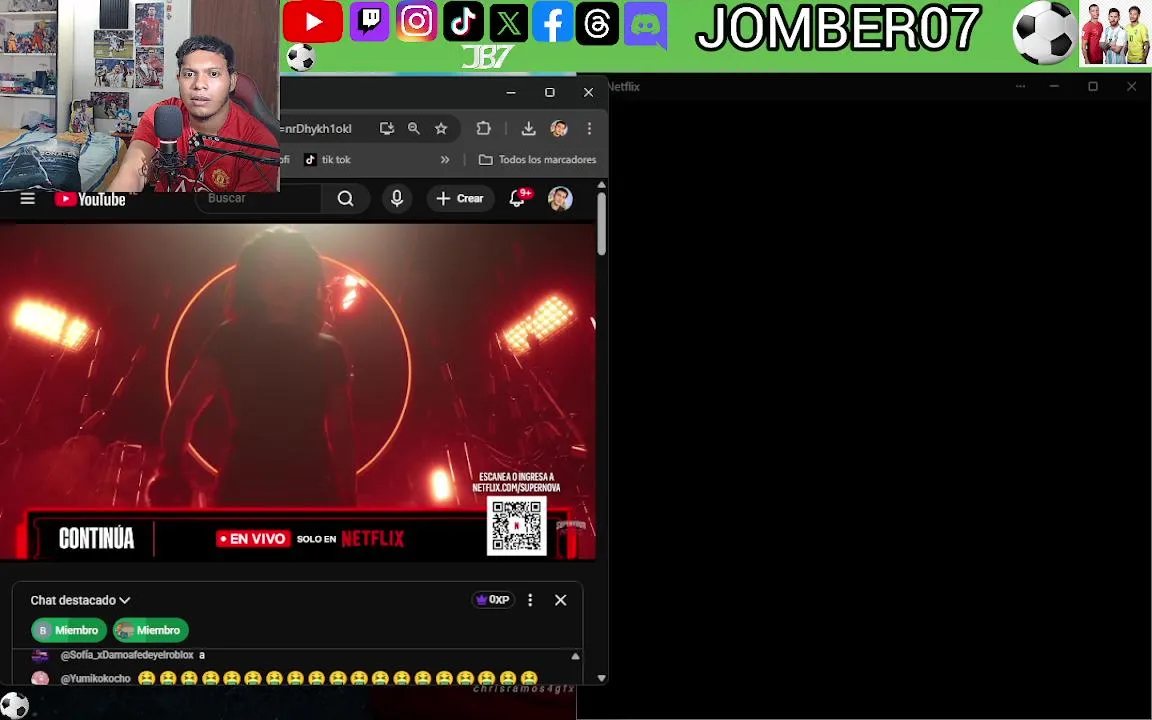Expand hidden bookmarks chevron
This screenshot has height=720, width=1152.
tap(444, 159)
